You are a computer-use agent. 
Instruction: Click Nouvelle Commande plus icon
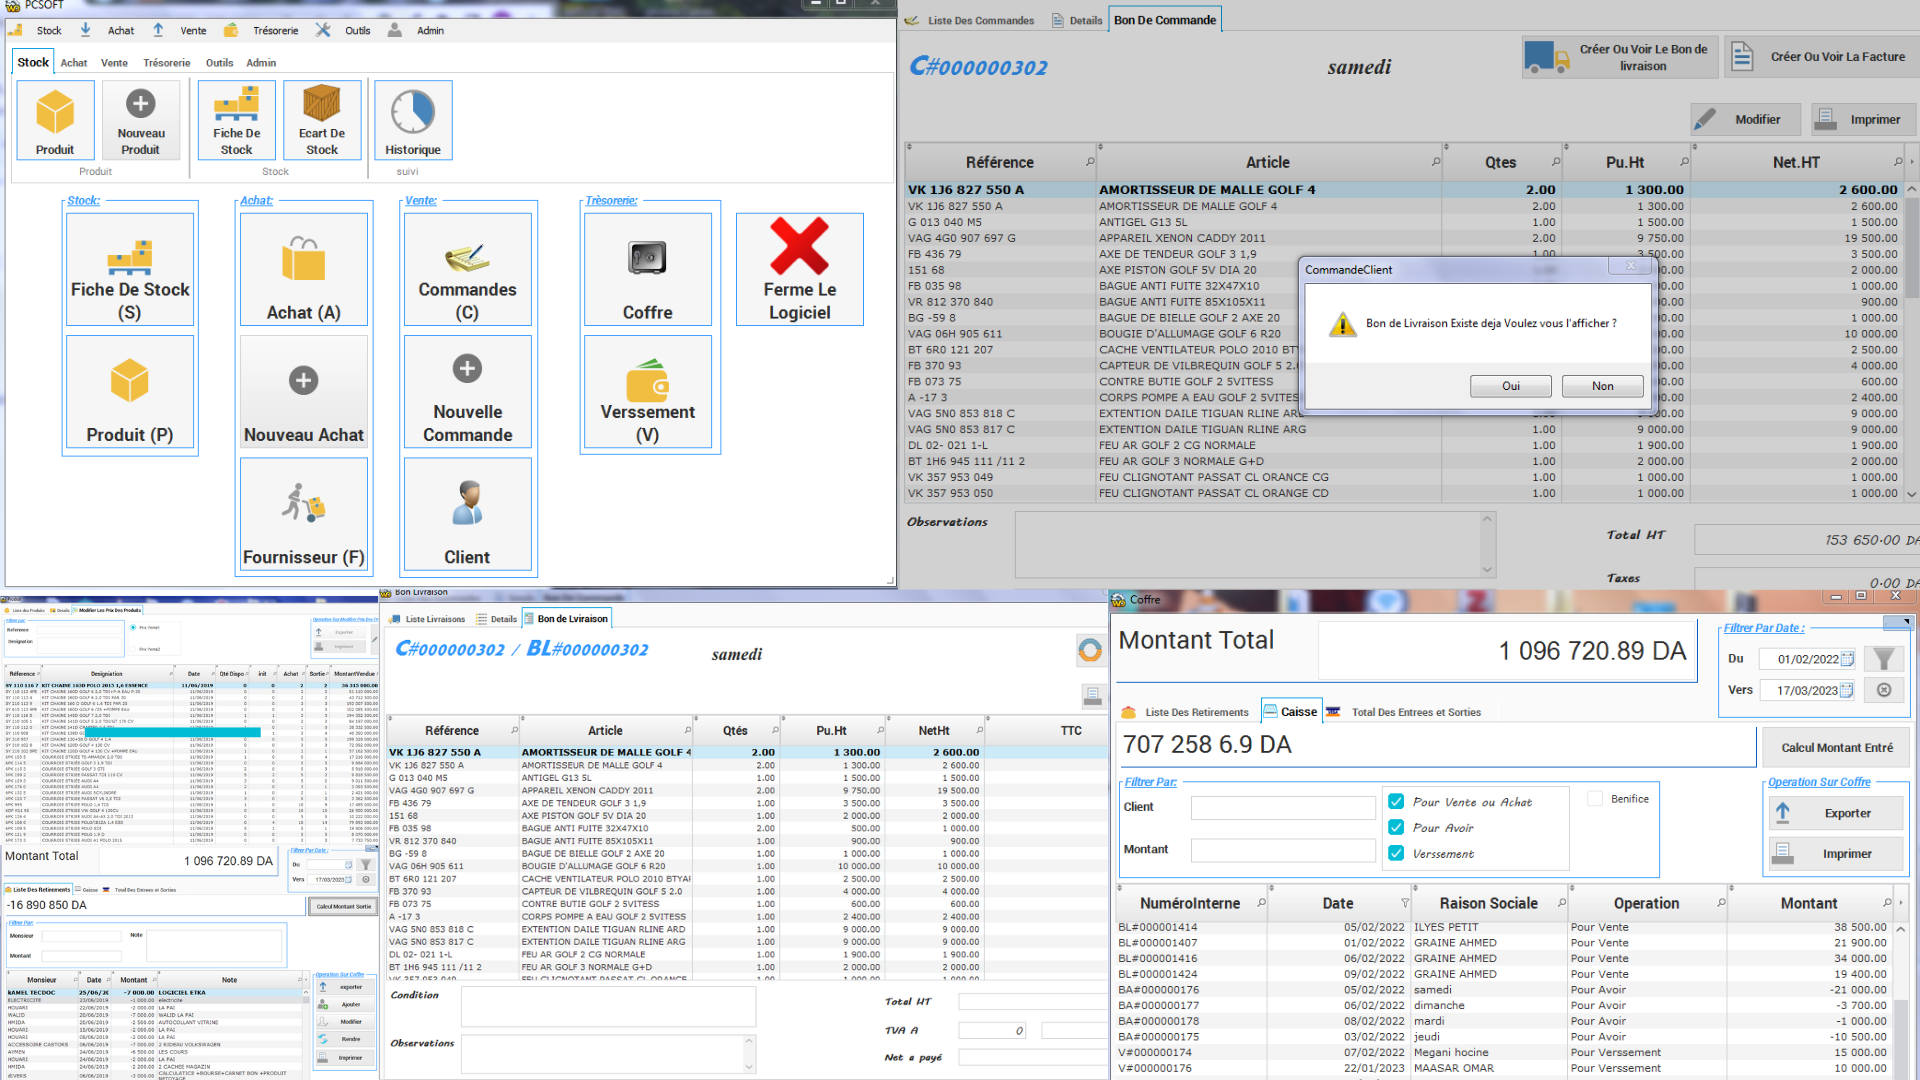tap(467, 369)
